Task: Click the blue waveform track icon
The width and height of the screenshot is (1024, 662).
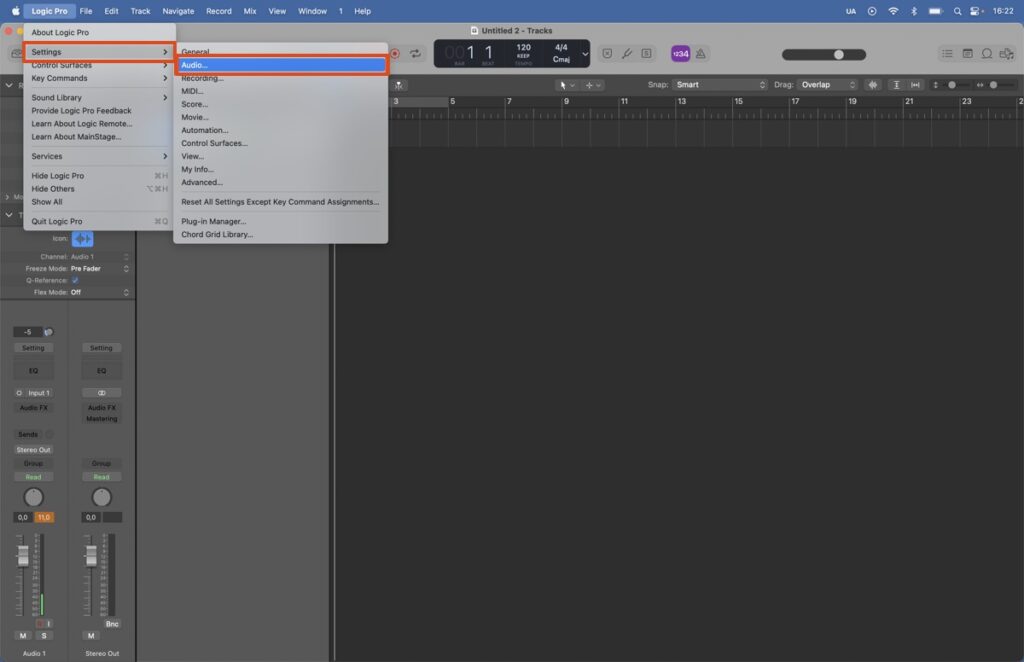Action: (x=82, y=239)
